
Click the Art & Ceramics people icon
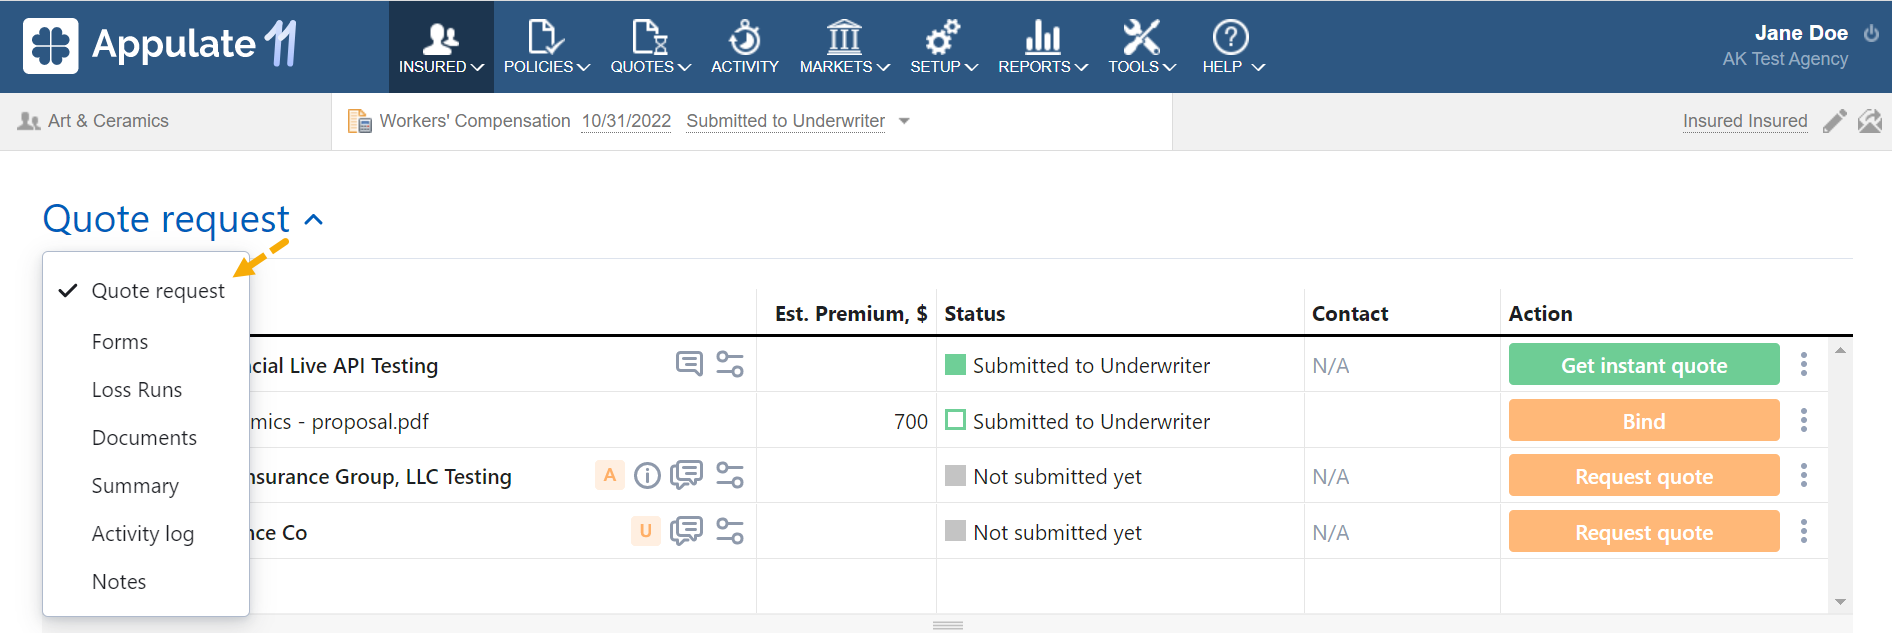pos(29,121)
